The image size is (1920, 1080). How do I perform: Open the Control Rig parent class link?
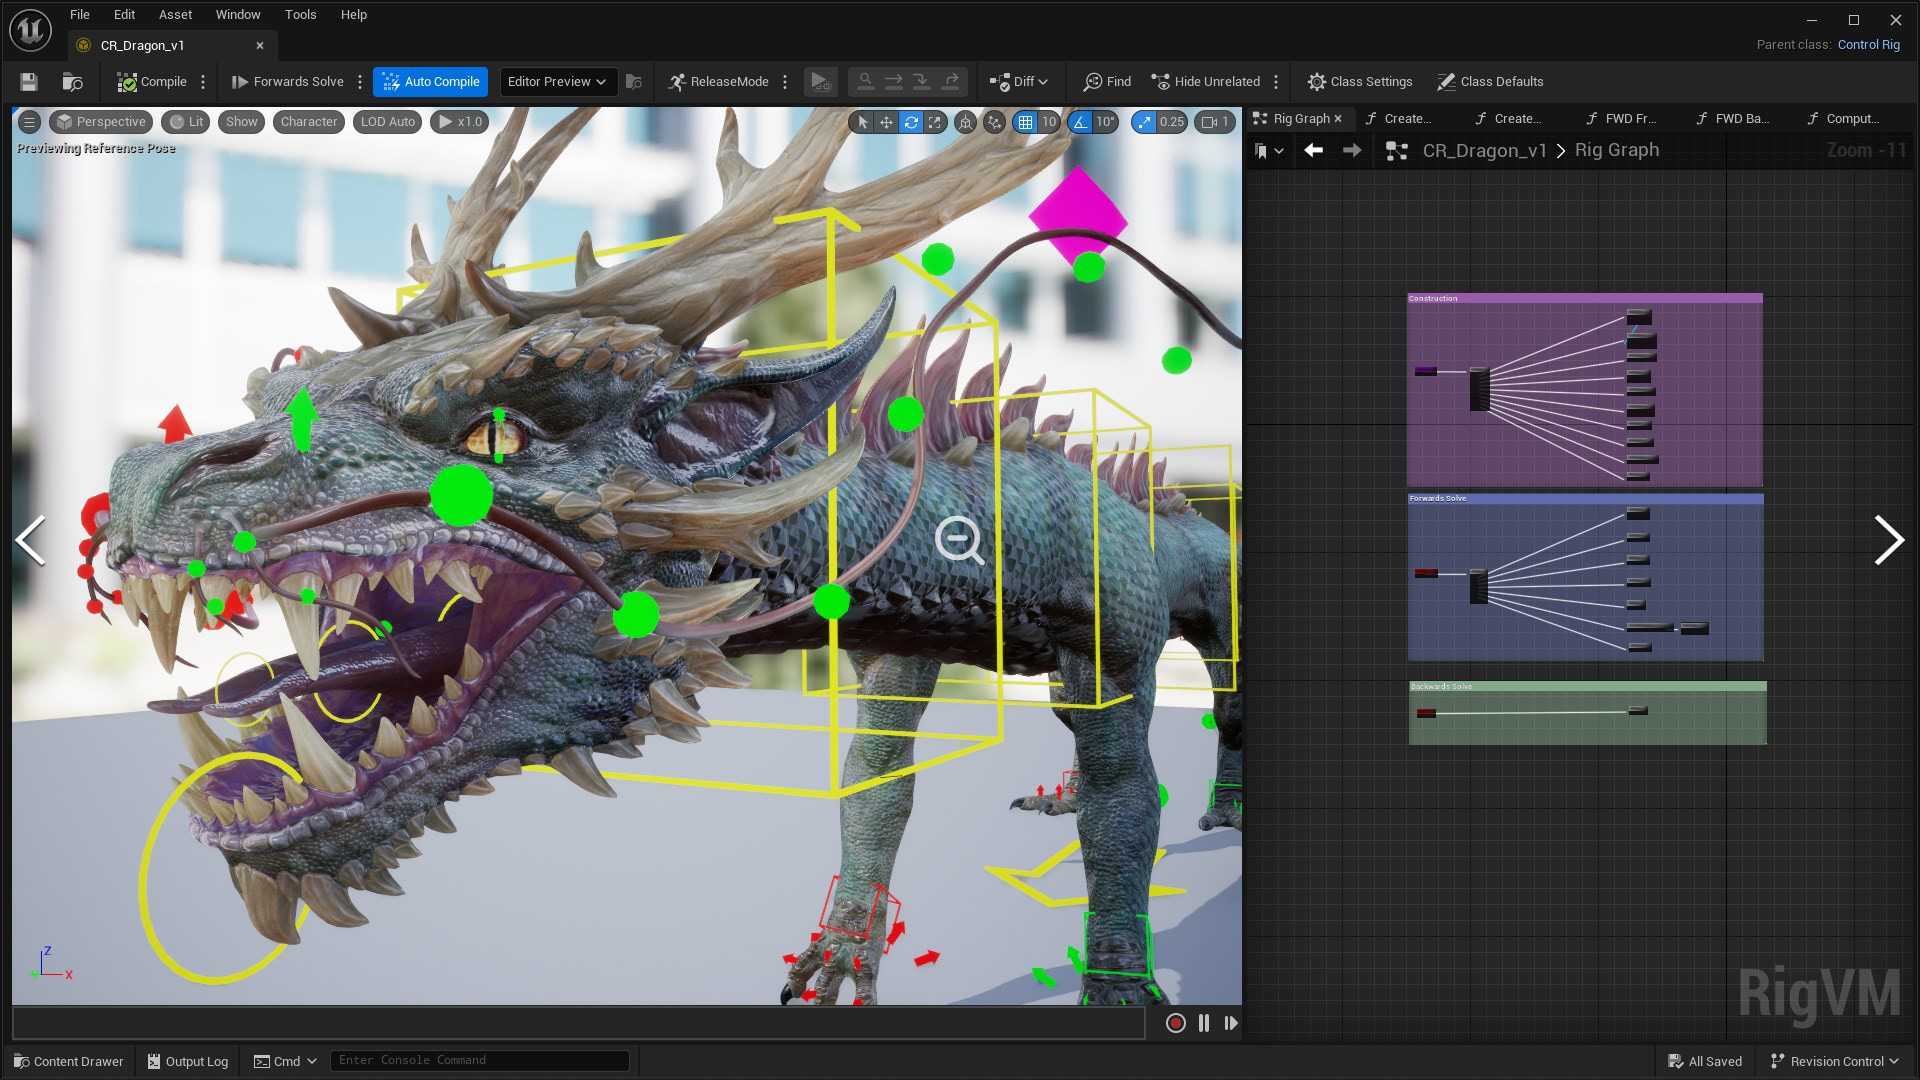point(1868,45)
